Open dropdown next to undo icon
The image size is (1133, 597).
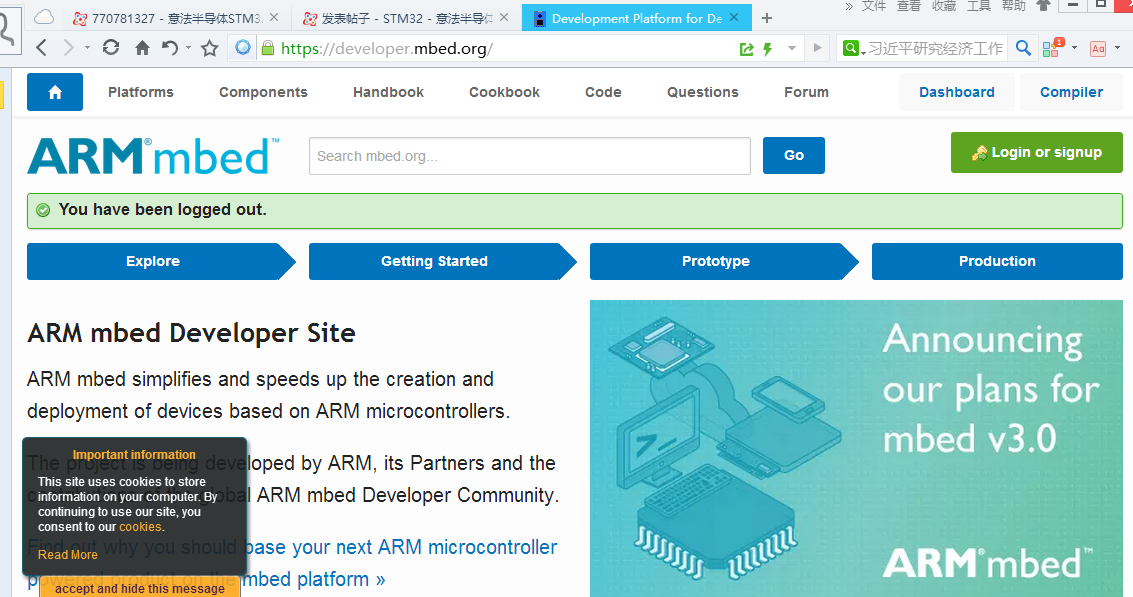click(x=188, y=48)
